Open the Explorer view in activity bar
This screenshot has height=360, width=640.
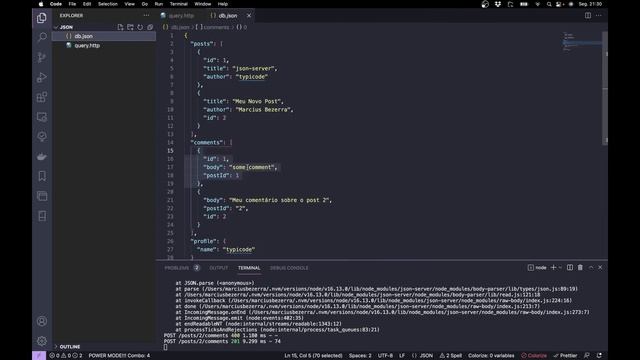(42, 18)
